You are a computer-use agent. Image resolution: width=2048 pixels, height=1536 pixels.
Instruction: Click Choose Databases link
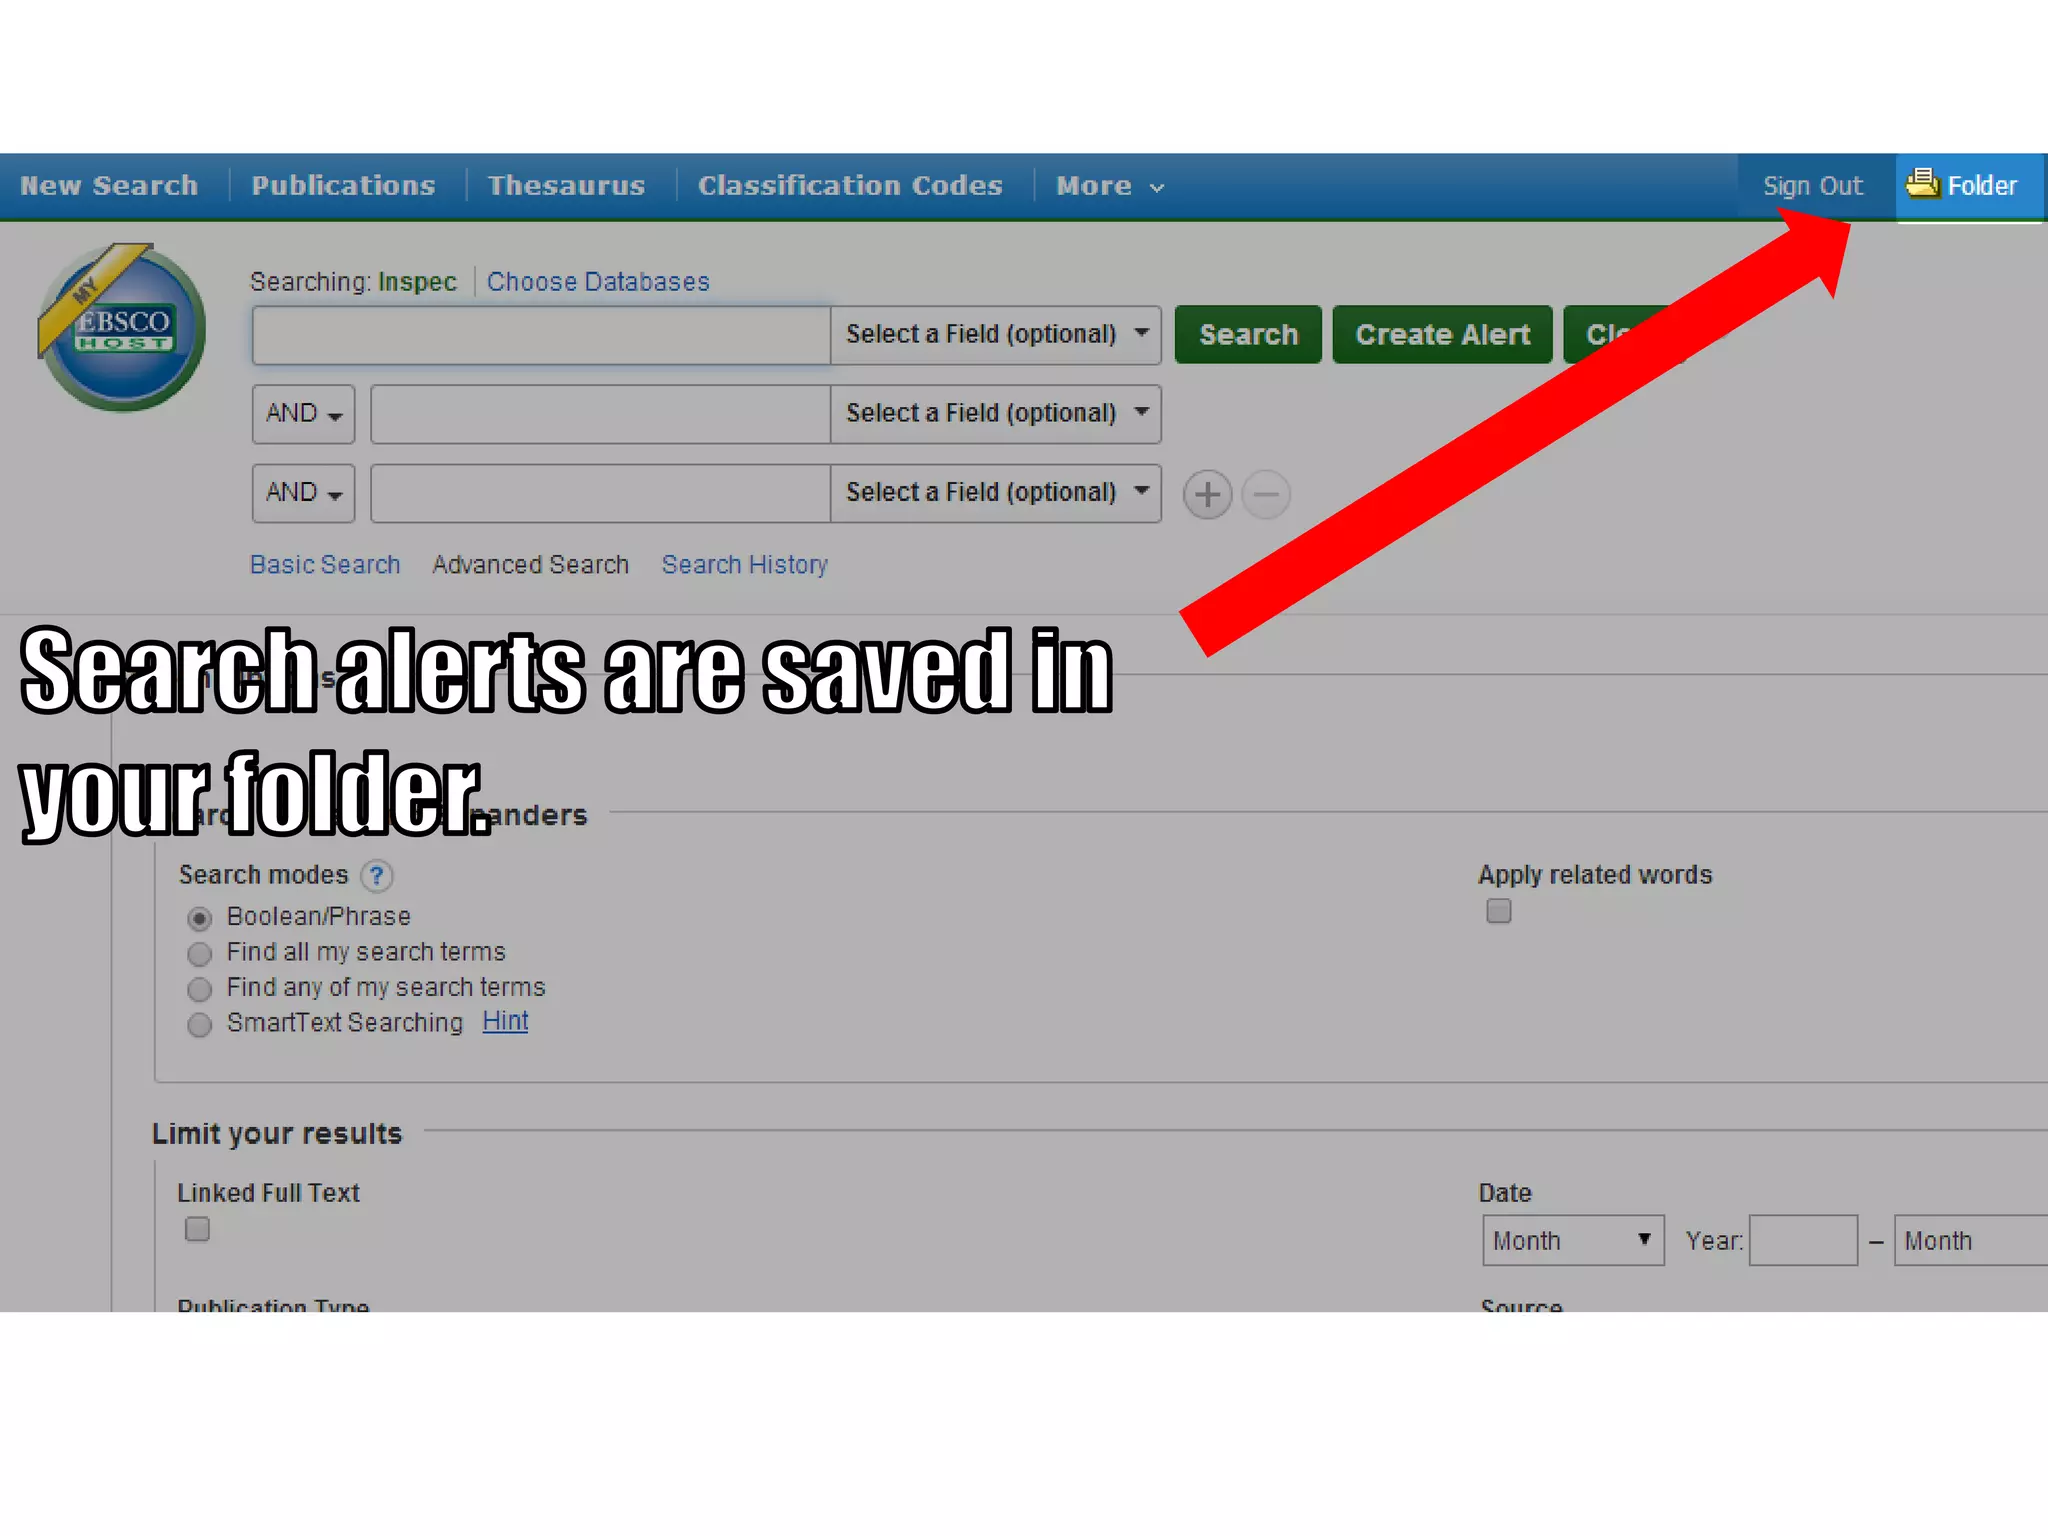(598, 282)
